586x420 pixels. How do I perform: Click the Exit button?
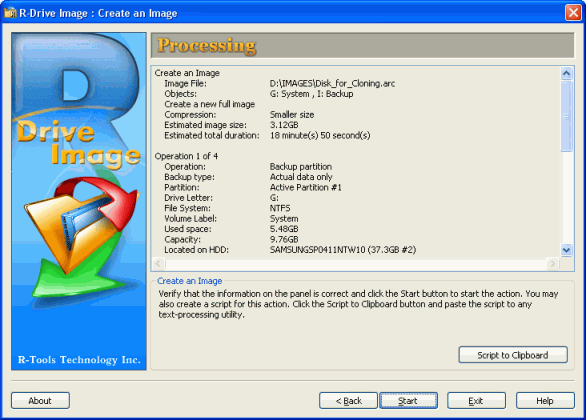(476, 401)
